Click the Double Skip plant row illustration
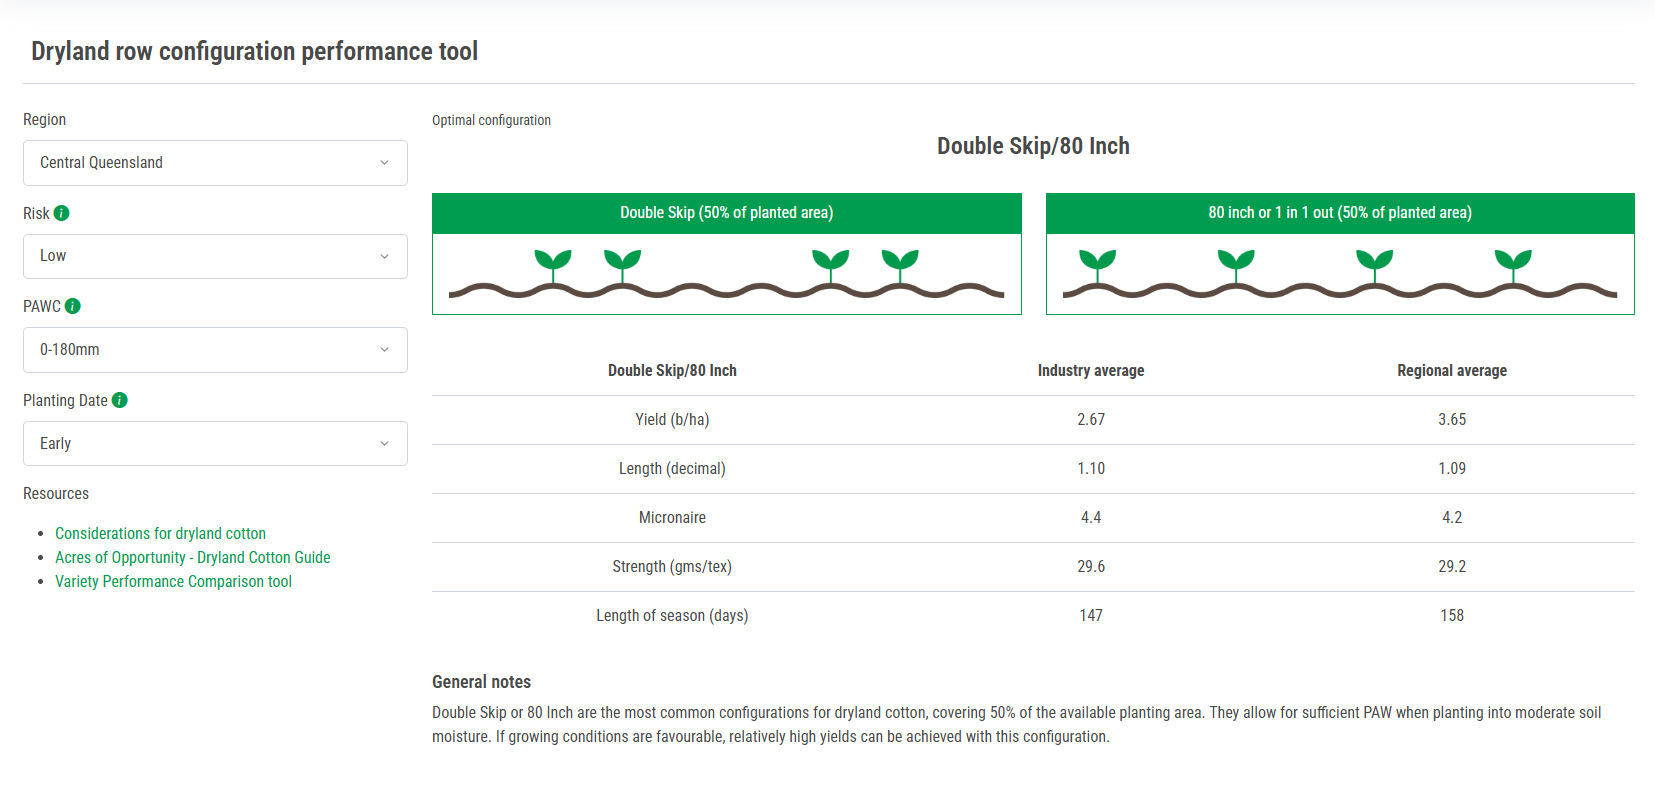Viewport: 1655px width, 788px height. (x=726, y=274)
